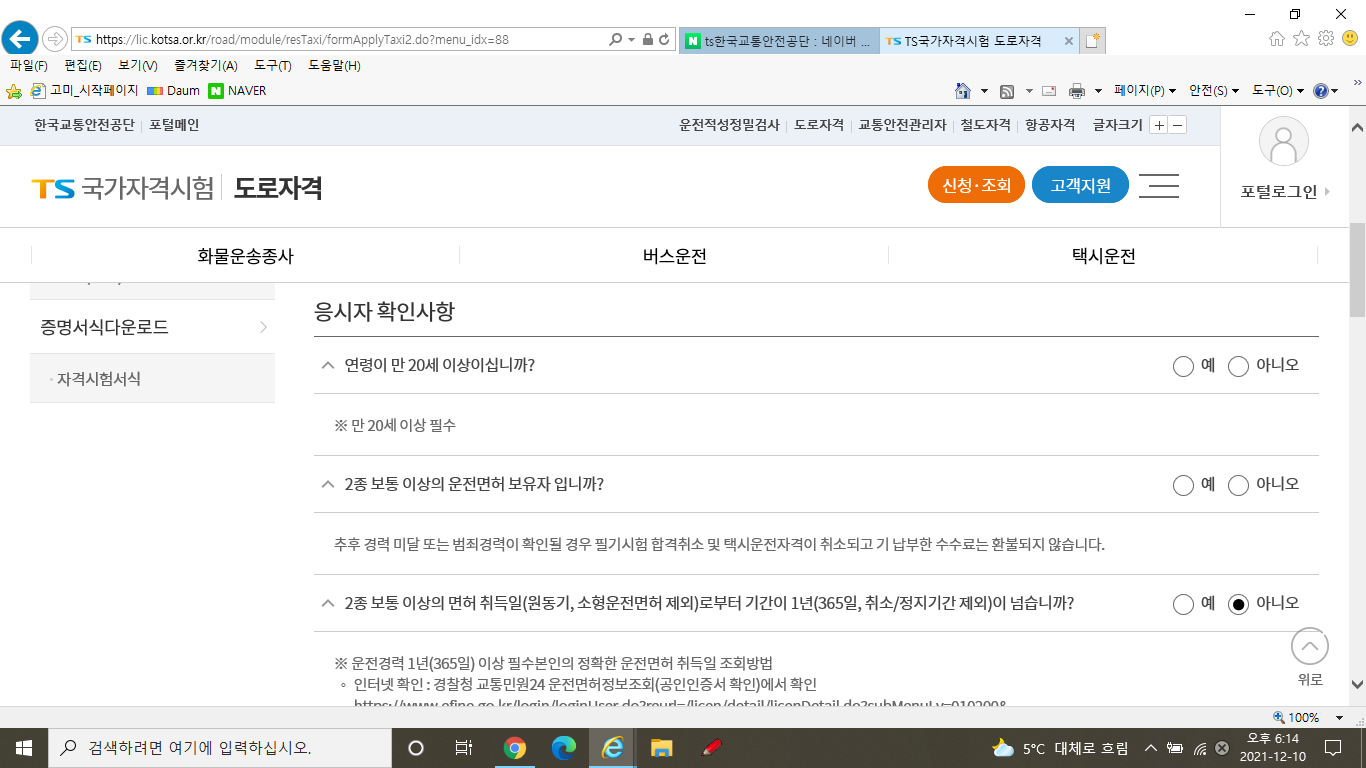Open the help question mark icon
The width and height of the screenshot is (1366, 768).
pos(1321,91)
